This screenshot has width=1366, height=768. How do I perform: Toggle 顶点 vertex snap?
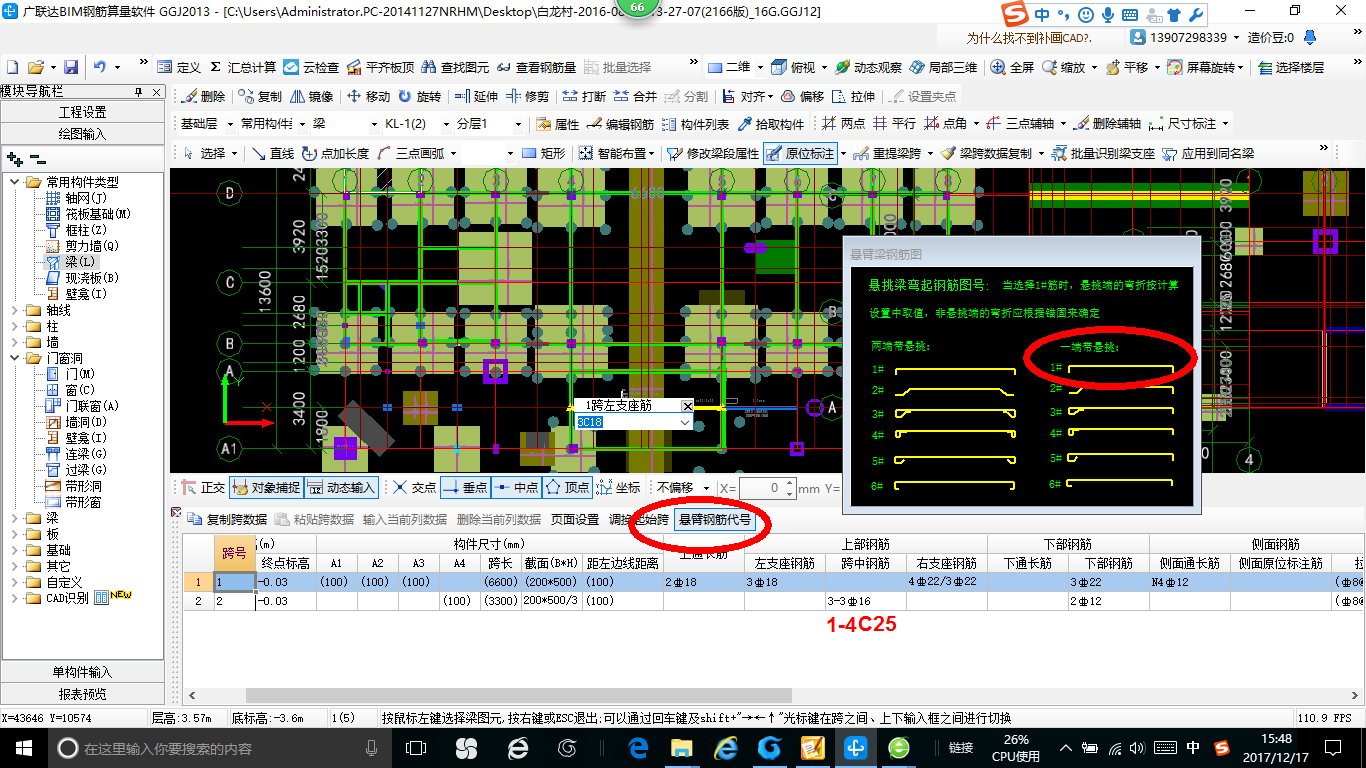[x=568, y=487]
